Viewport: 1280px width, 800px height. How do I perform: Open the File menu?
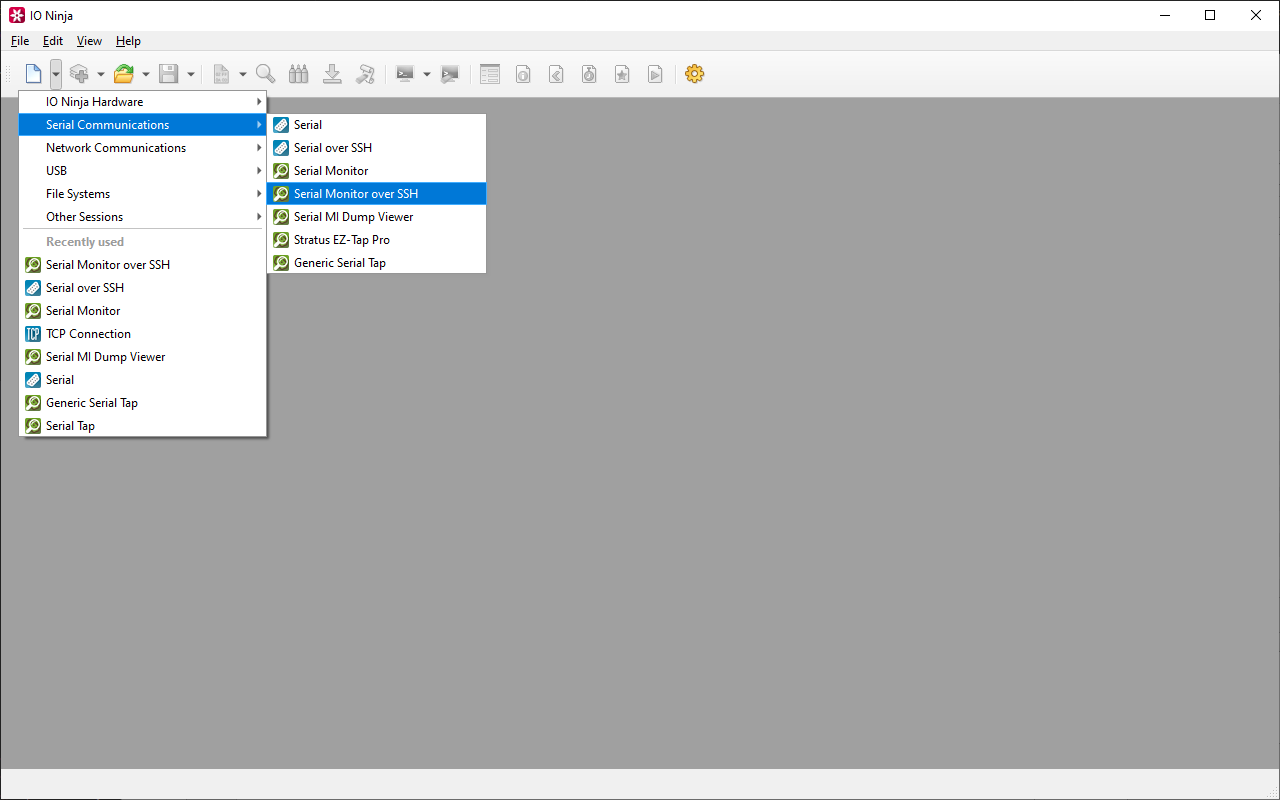(x=20, y=41)
